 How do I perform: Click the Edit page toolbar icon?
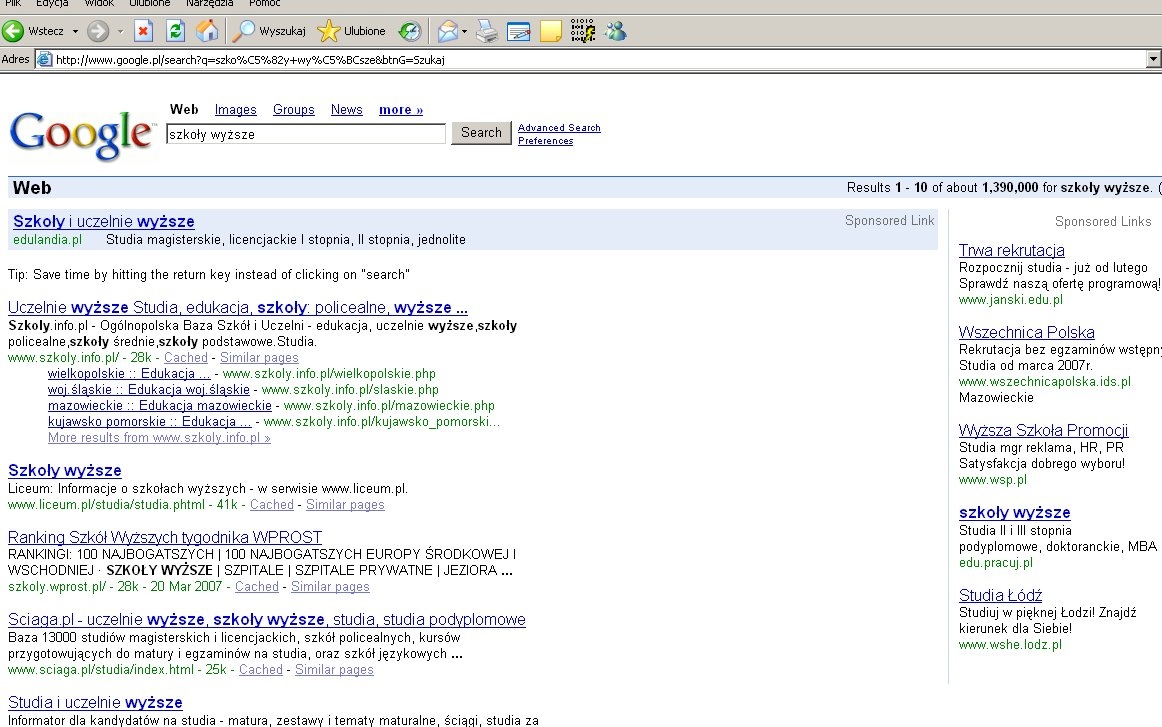click(x=519, y=31)
